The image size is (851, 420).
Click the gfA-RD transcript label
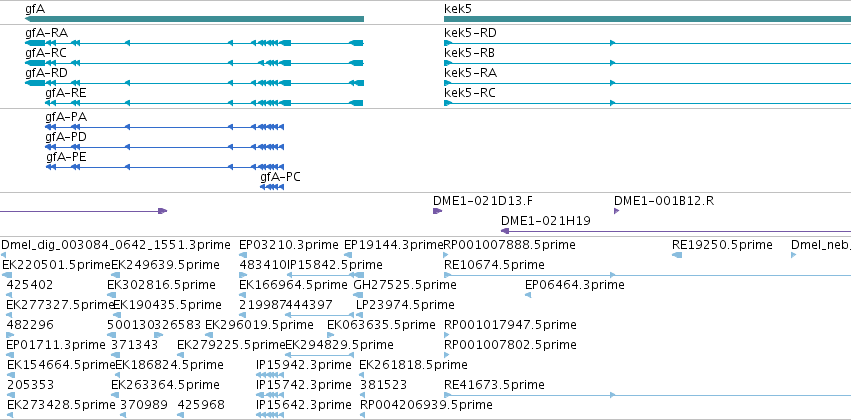pyautogui.click(x=47, y=73)
